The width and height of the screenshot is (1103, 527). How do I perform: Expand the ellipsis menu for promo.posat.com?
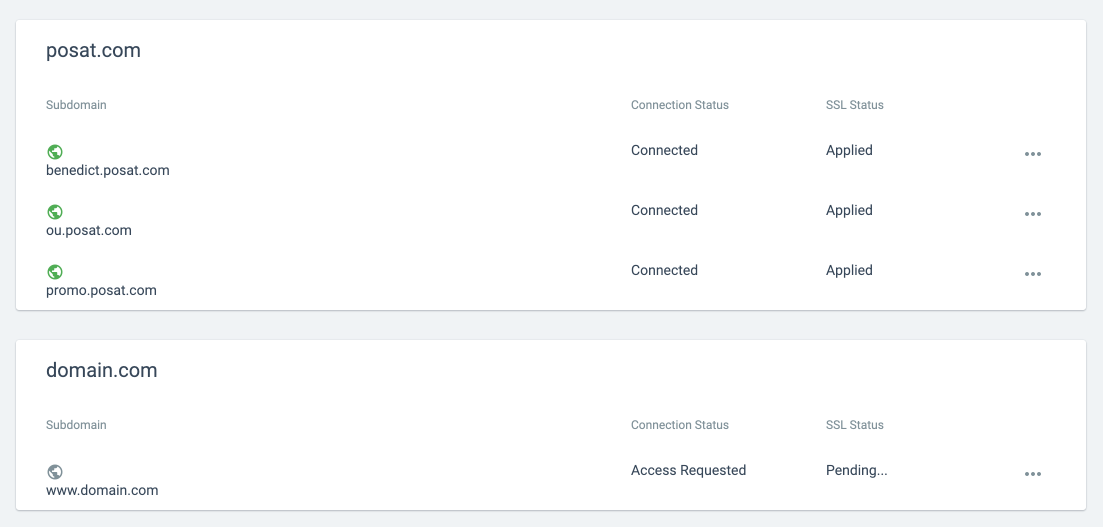tap(1033, 274)
